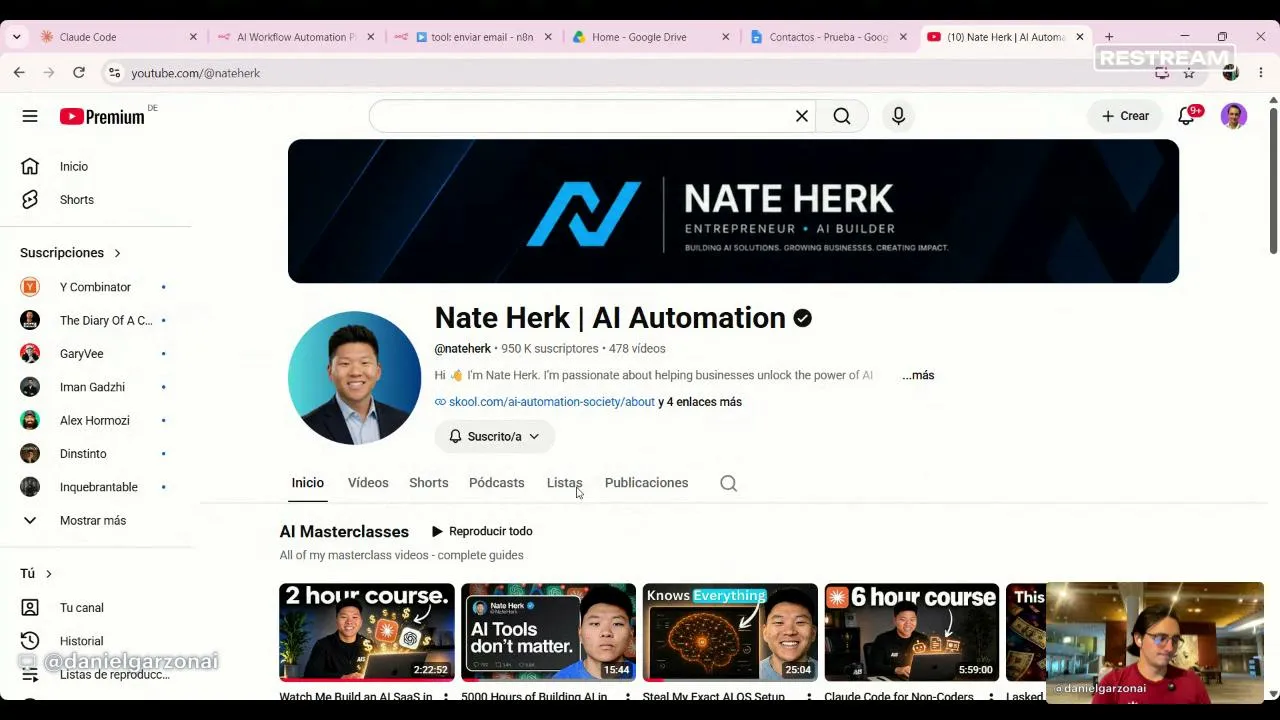Open the YouTube account avatar menu
1280x720 pixels.
(1234, 116)
